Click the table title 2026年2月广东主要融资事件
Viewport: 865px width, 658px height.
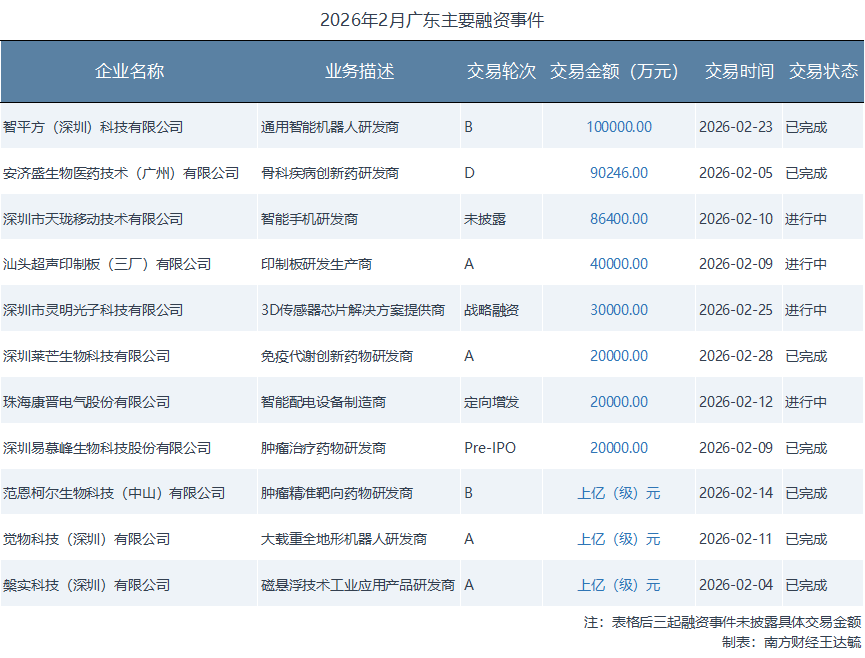[432, 20]
